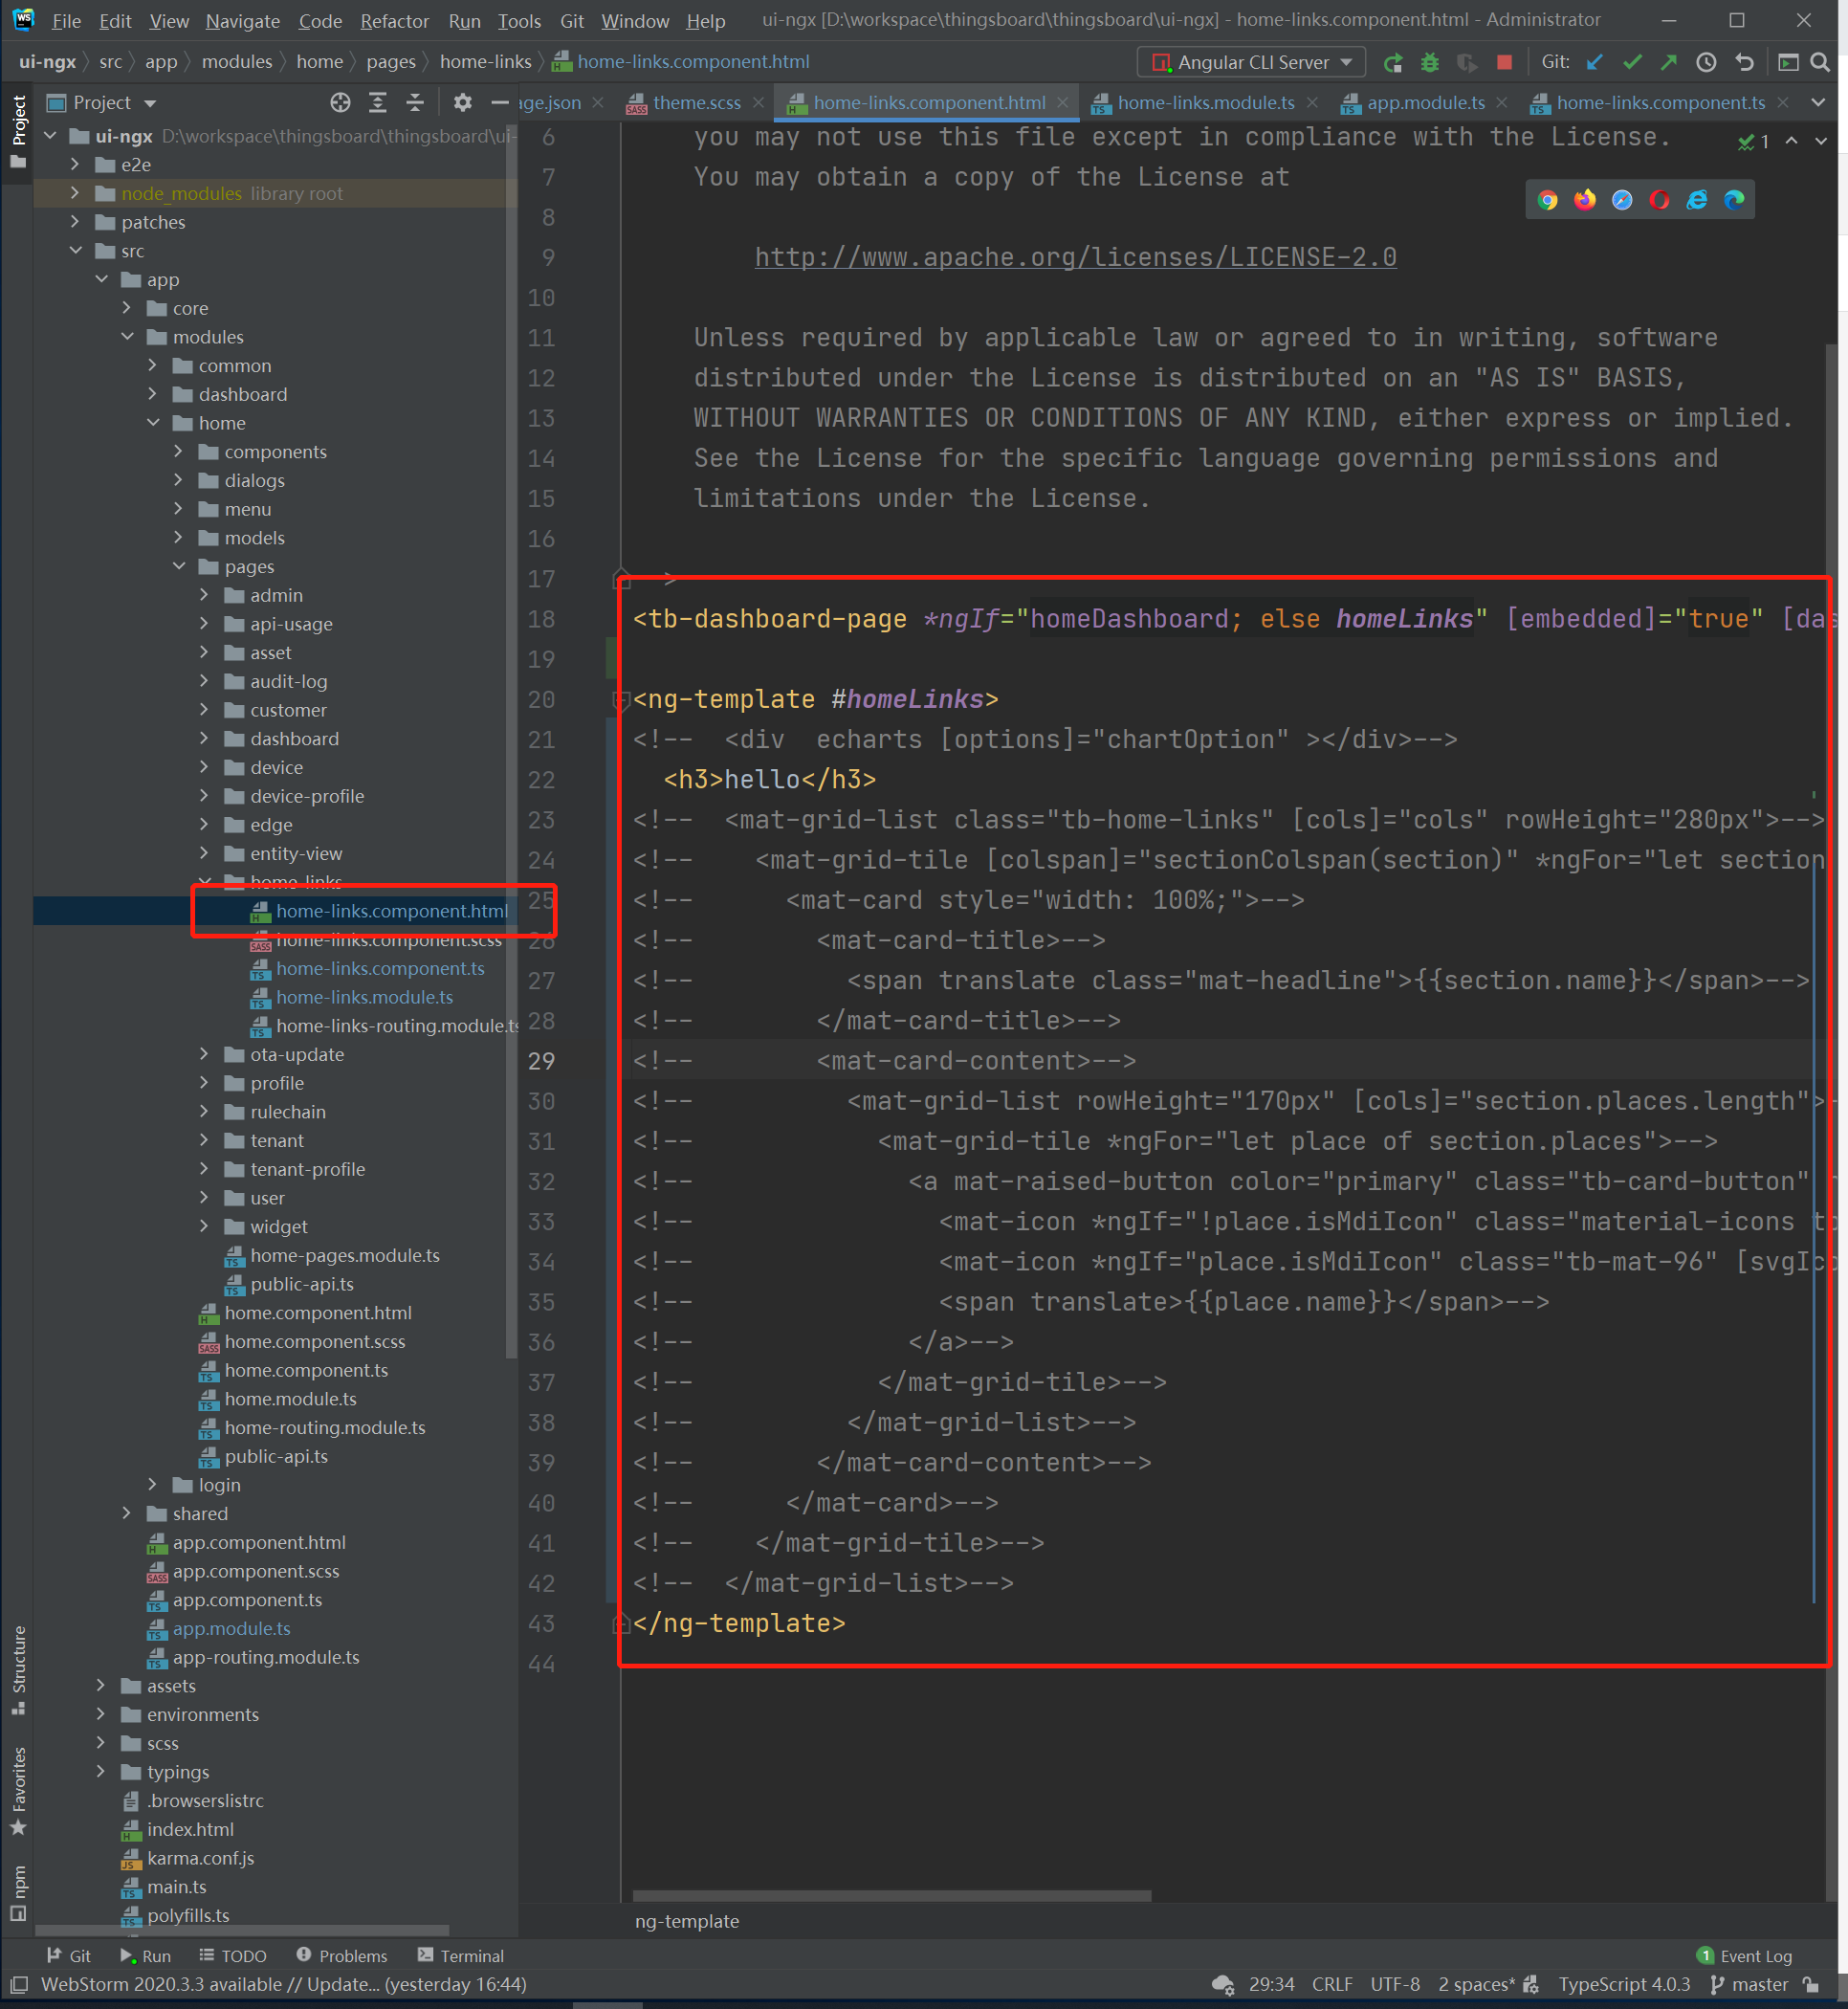Open the Angular CLI Server configuration dropdown

(1251, 62)
